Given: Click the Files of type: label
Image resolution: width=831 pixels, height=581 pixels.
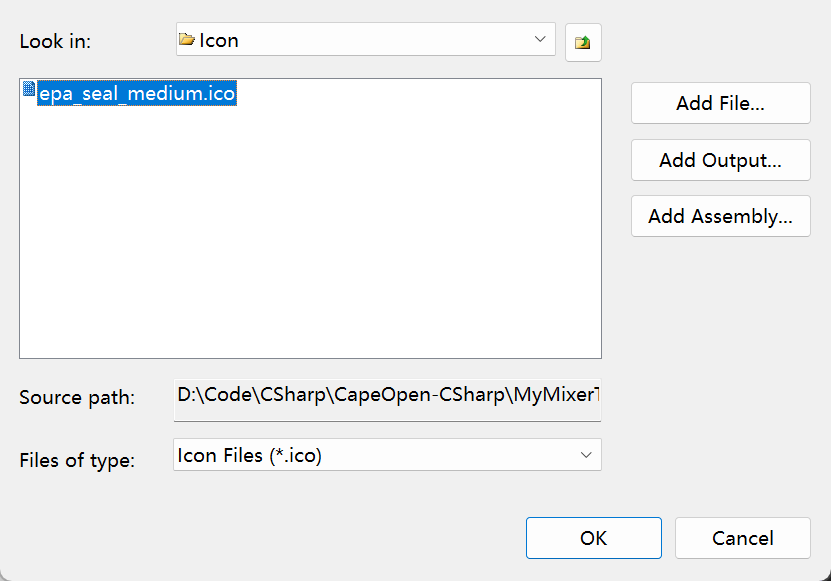Looking at the screenshot, I should pyautogui.click(x=77, y=460).
